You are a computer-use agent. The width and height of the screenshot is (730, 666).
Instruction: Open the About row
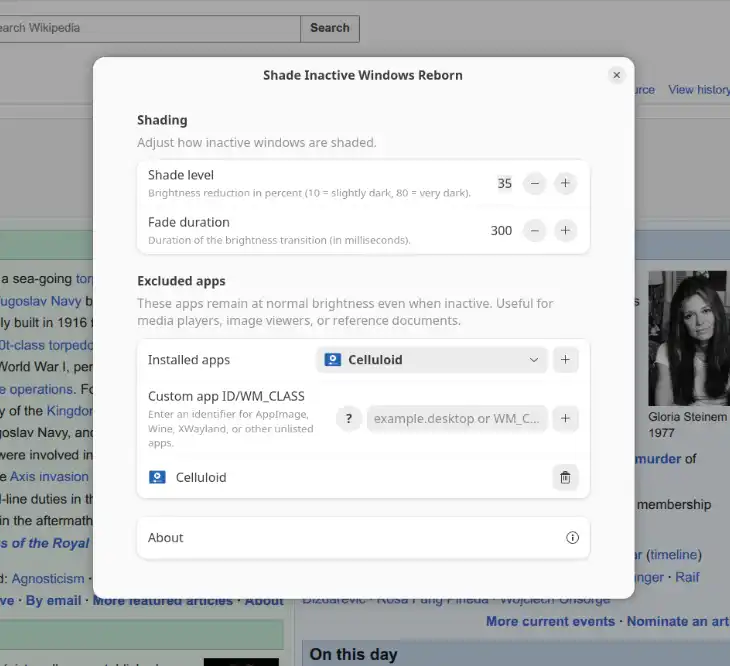(x=363, y=538)
